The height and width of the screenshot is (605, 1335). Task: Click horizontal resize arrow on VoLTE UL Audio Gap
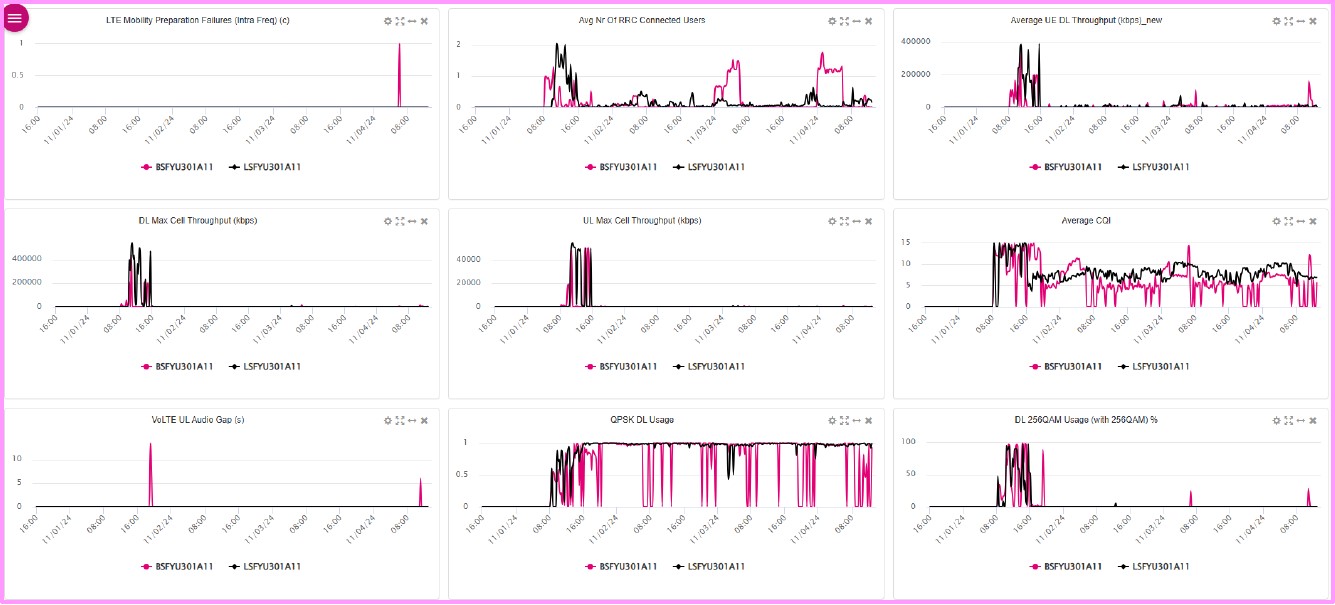coord(411,421)
